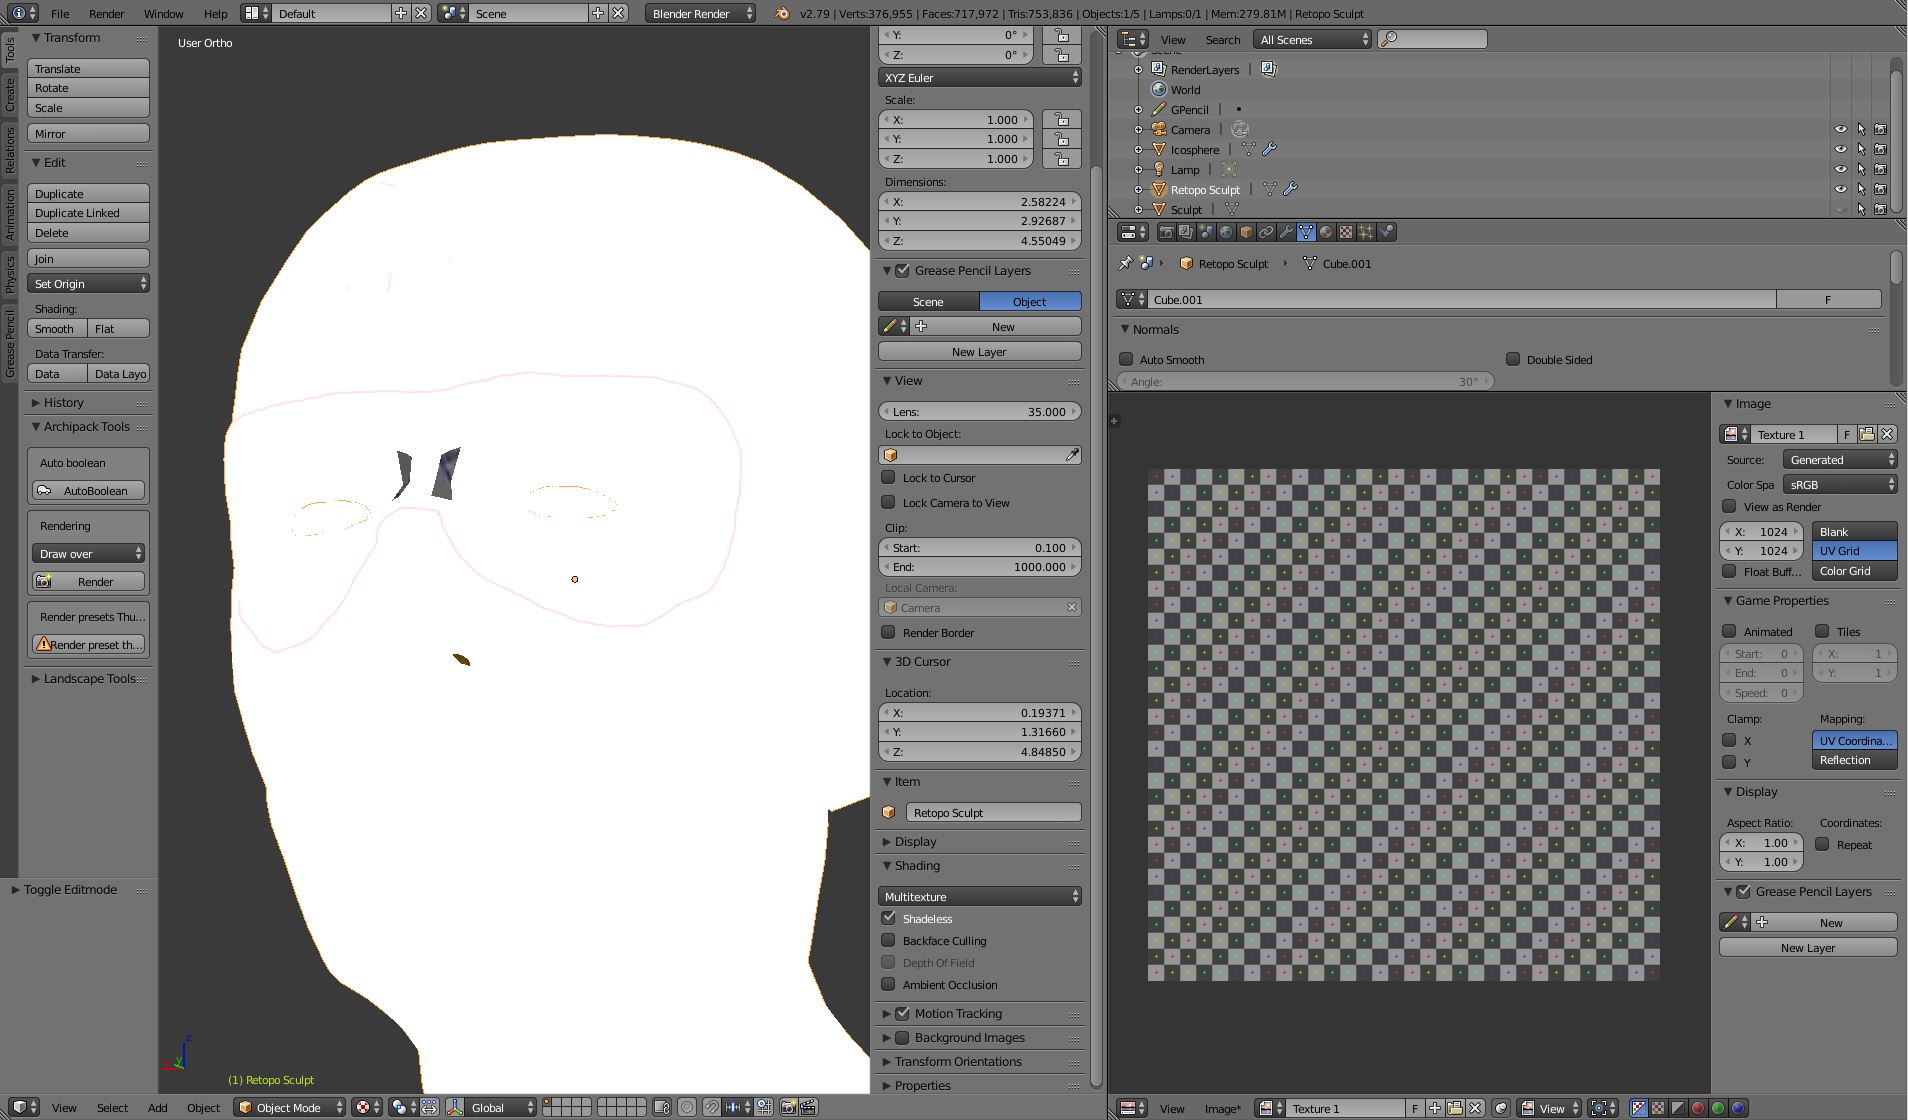The image size is (1908, 1120).
Task: Switch to the Scene tab in Grease Pencil Layers
Action: (x=927, y=301)
